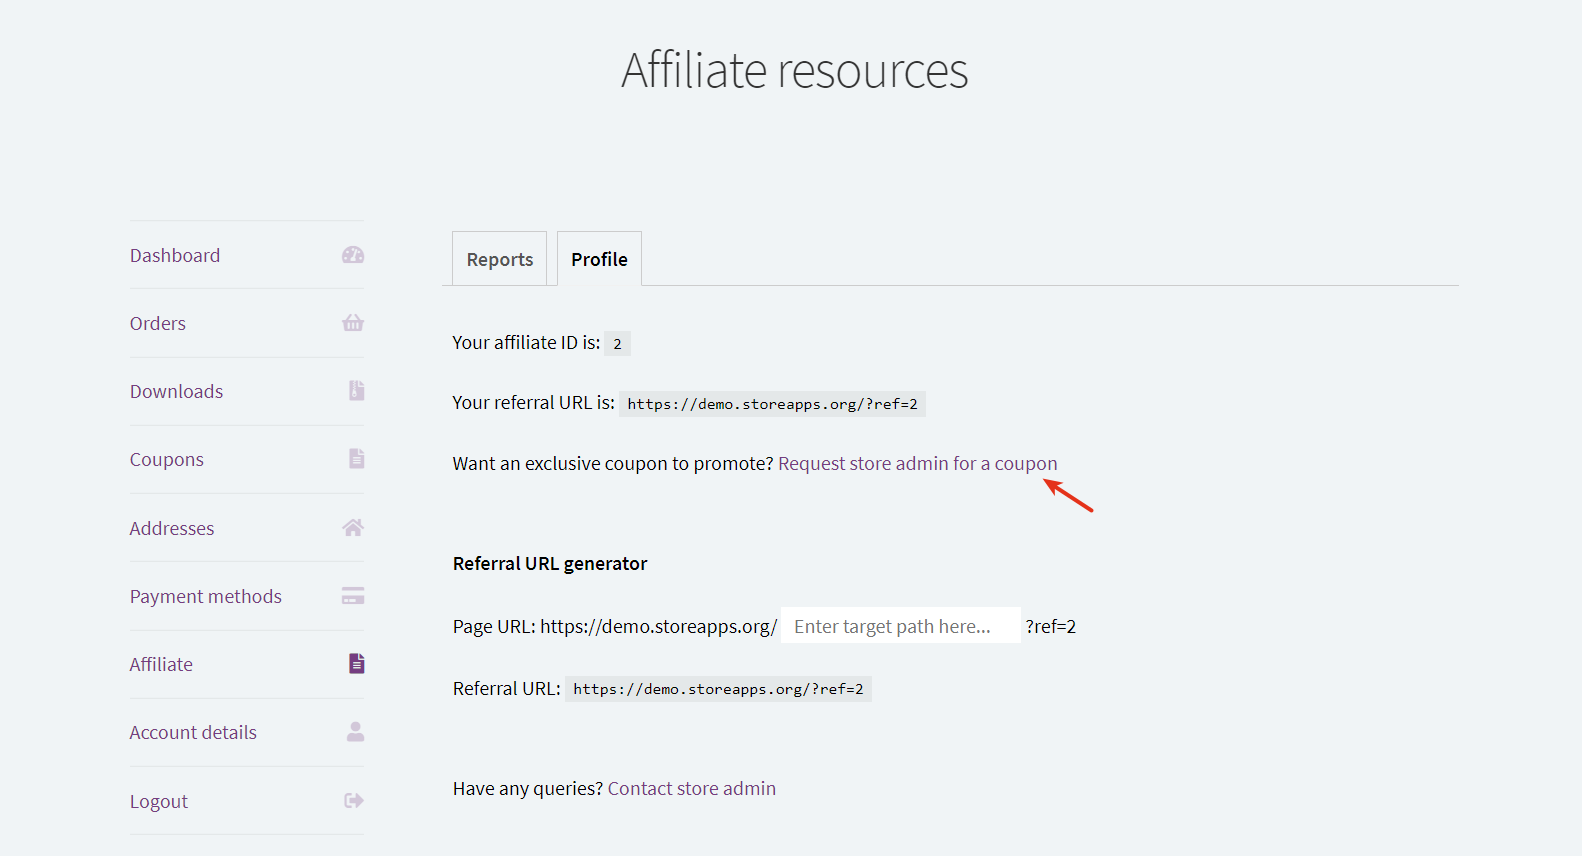Screen dimensions: 1582x856
Task: Click the Coupons document icon
Action: (356, 459)
